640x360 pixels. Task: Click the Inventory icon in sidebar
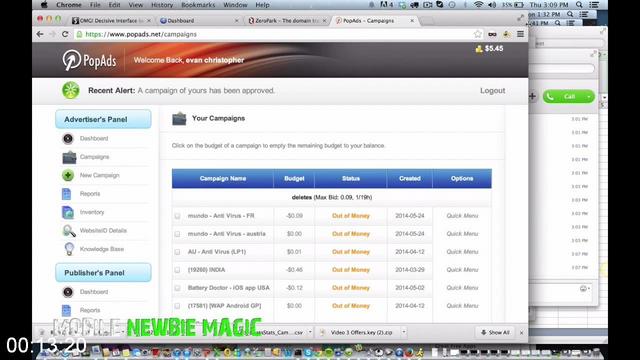point(68,212)
